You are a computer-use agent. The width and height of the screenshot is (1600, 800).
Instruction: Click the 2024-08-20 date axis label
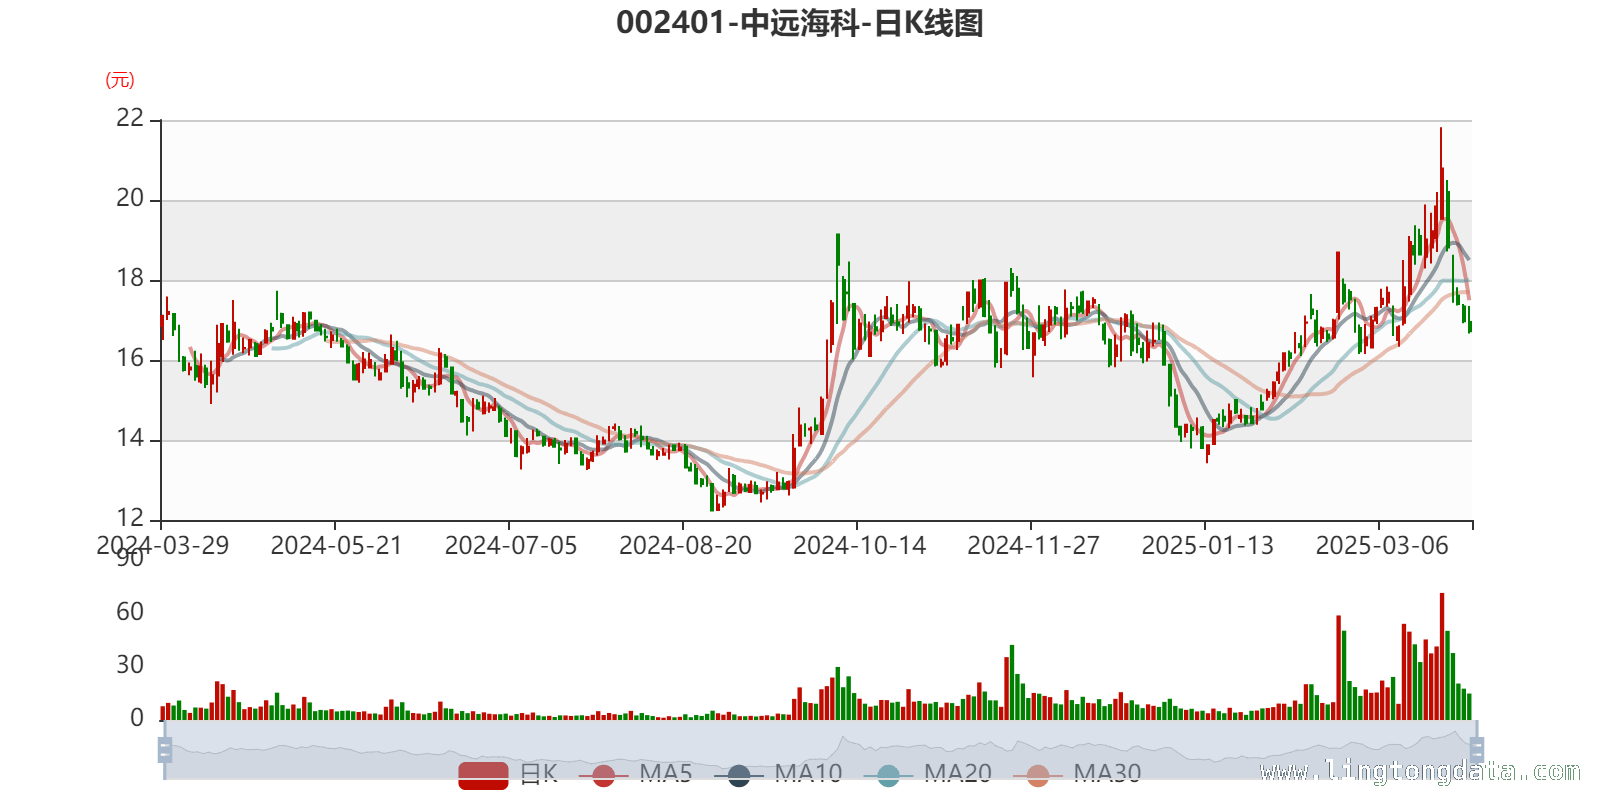685,546
